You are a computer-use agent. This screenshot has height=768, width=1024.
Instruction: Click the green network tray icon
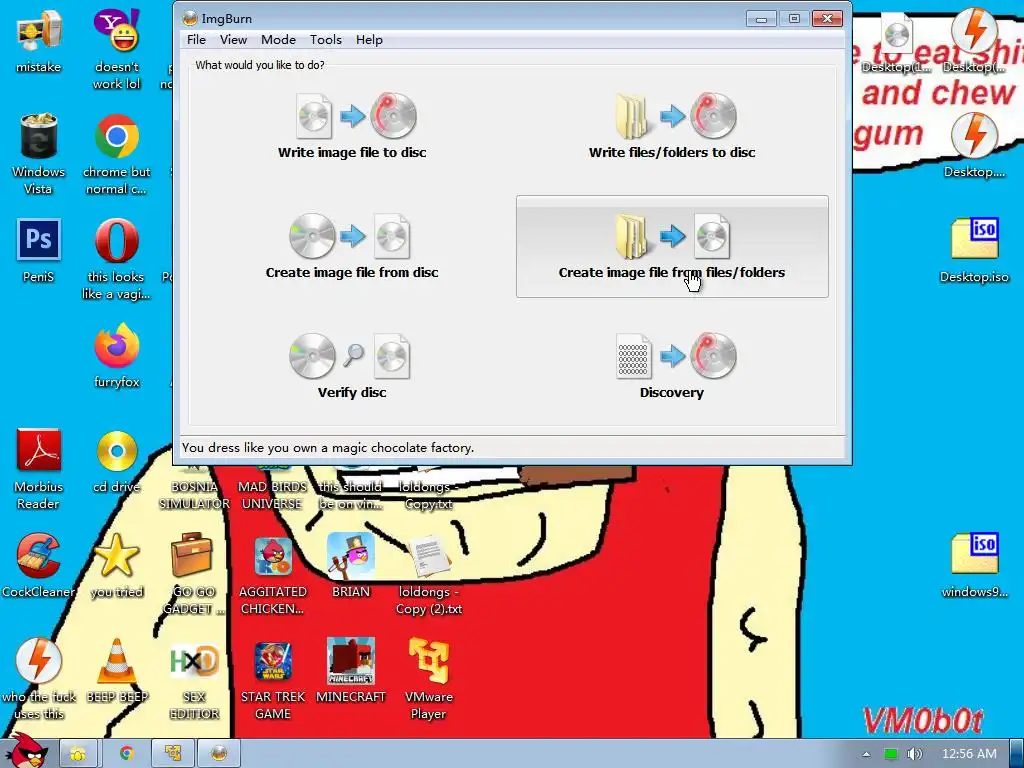click(890, 754)
